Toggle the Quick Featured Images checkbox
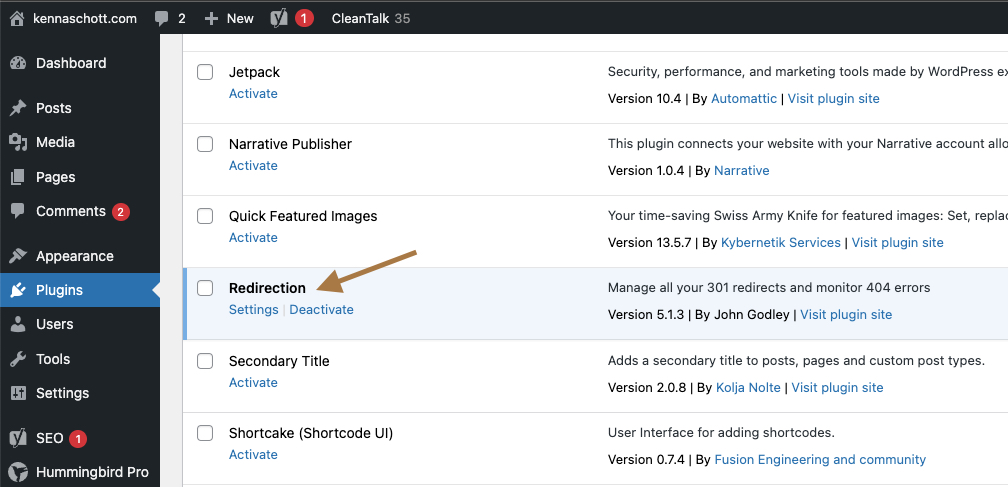This screenshot has width=1008, height=487. click(205, 216)
